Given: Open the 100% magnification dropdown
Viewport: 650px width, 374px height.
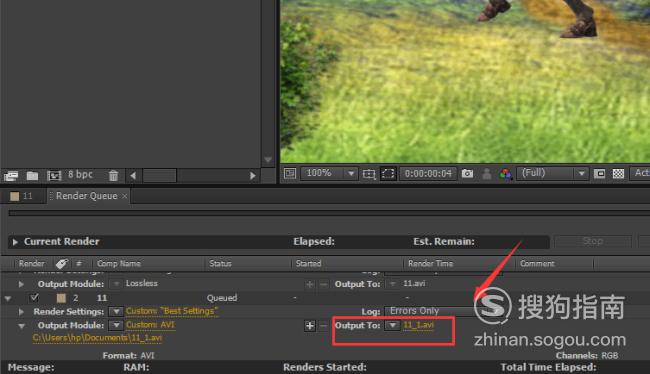Looking at the screenshot, I should [329, 173].
